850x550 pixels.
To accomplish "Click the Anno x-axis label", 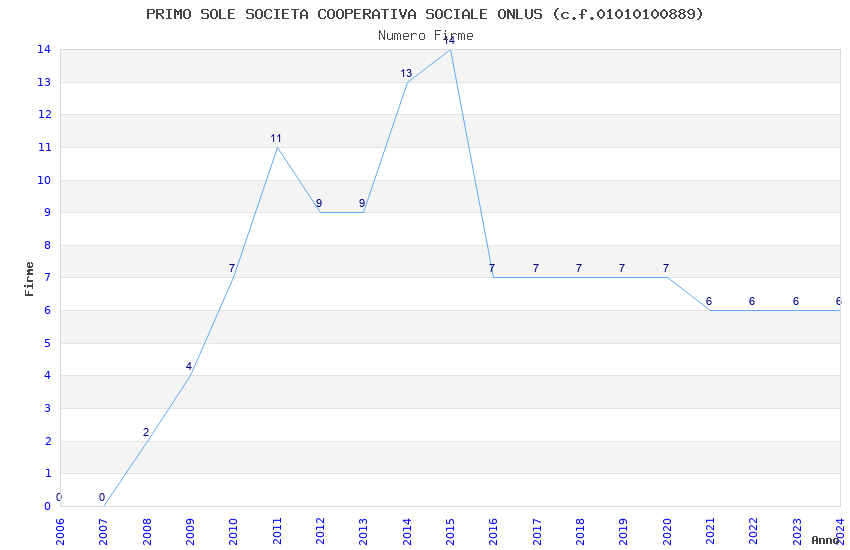I will point(825,540).
